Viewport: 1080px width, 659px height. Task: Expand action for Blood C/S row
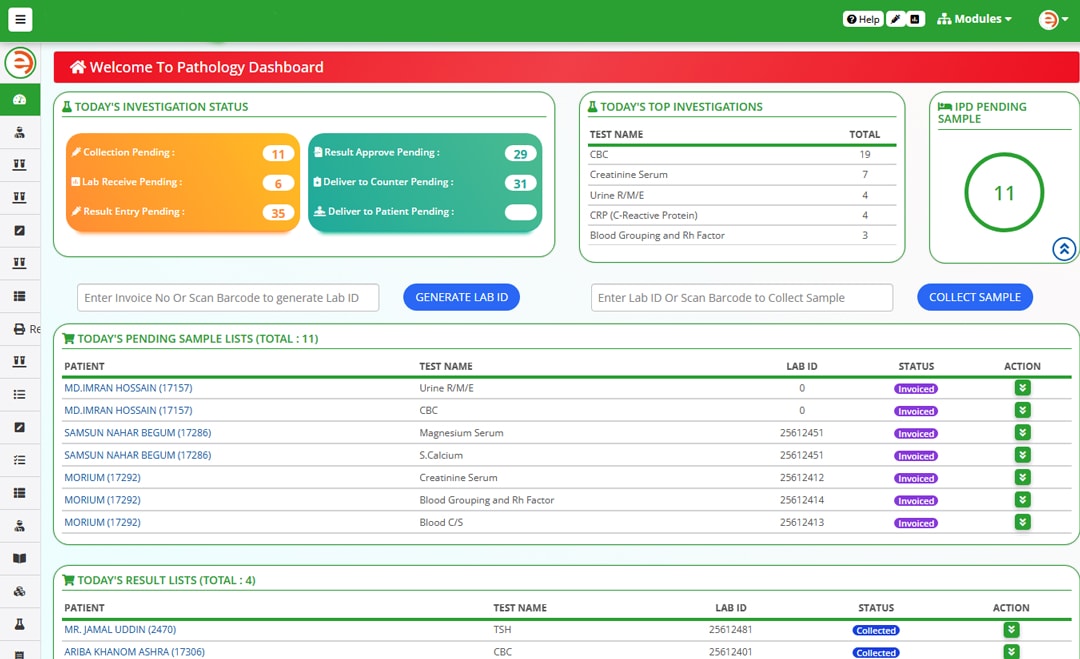(x=1022, y=522)
